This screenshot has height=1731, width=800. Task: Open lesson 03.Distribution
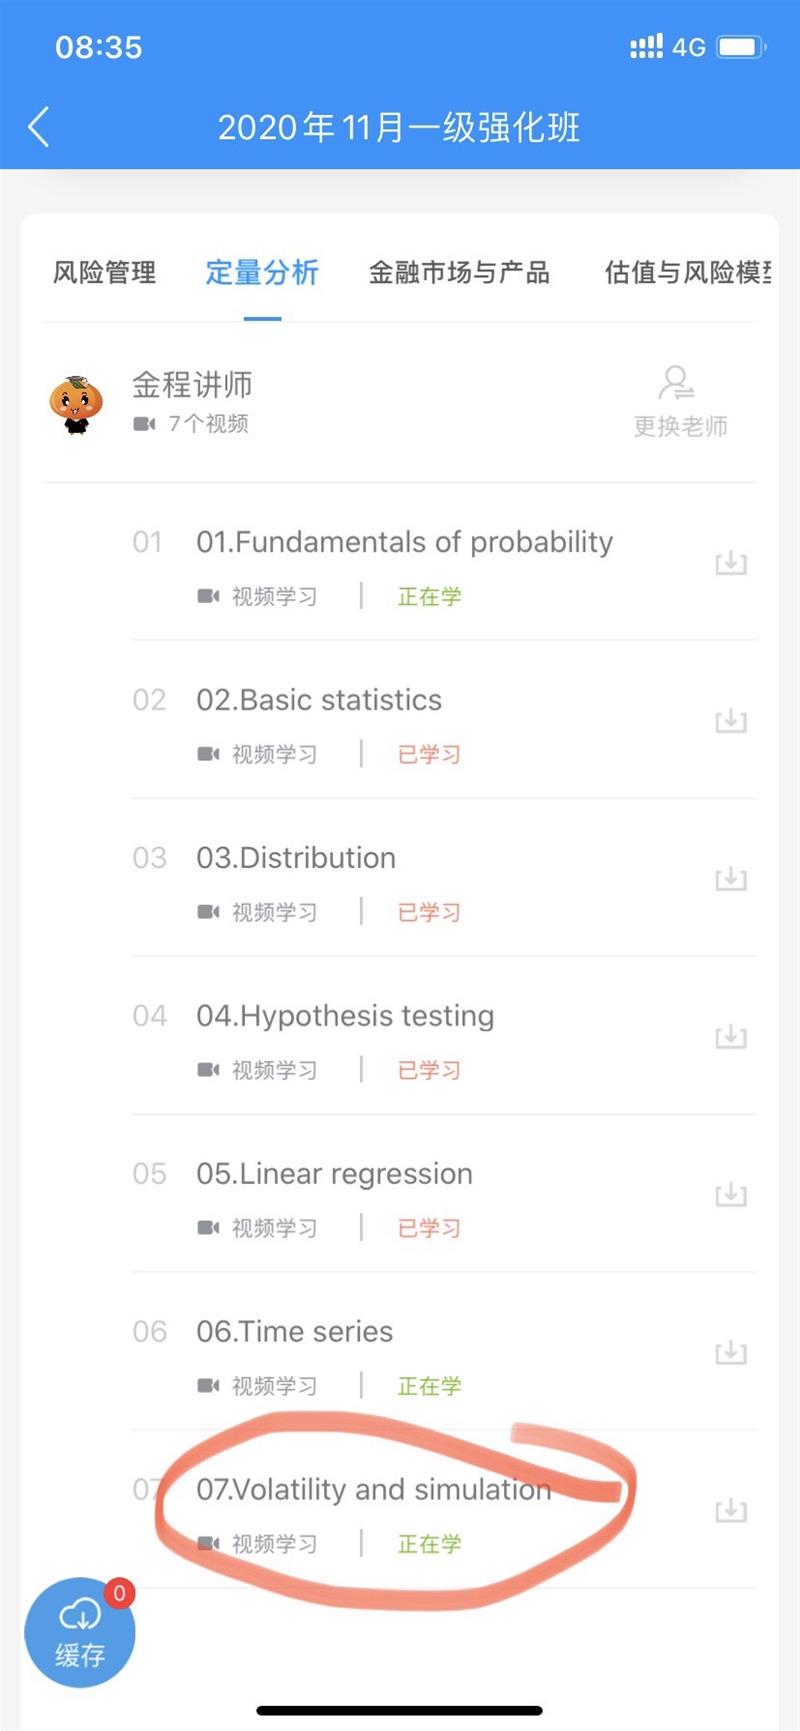pyautogui.click(x=296, y=858)
